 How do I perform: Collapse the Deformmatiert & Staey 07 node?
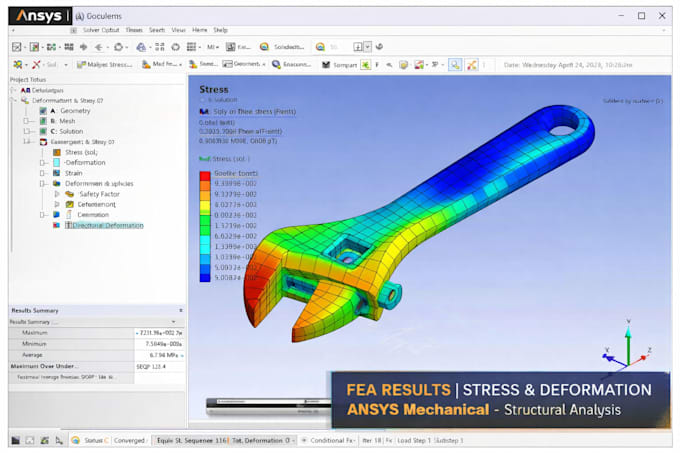click(x=14, y=101)
